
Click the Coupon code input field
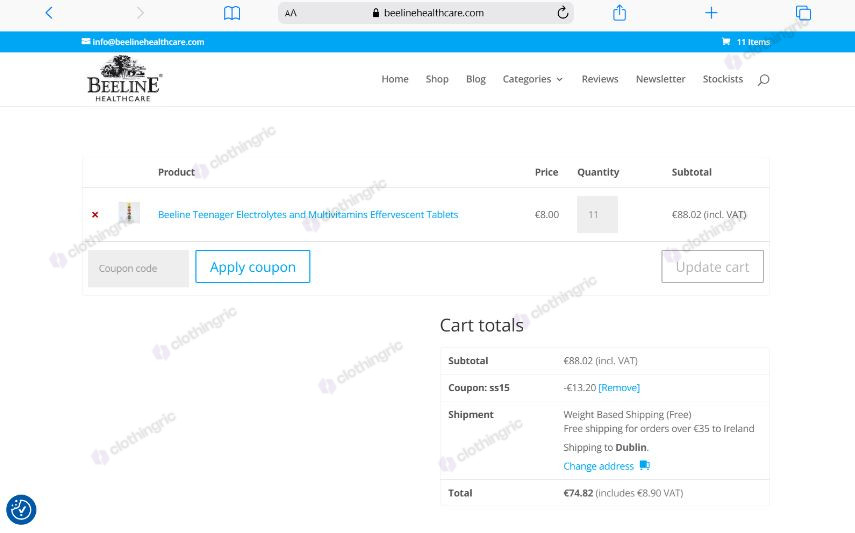(138, 268)
